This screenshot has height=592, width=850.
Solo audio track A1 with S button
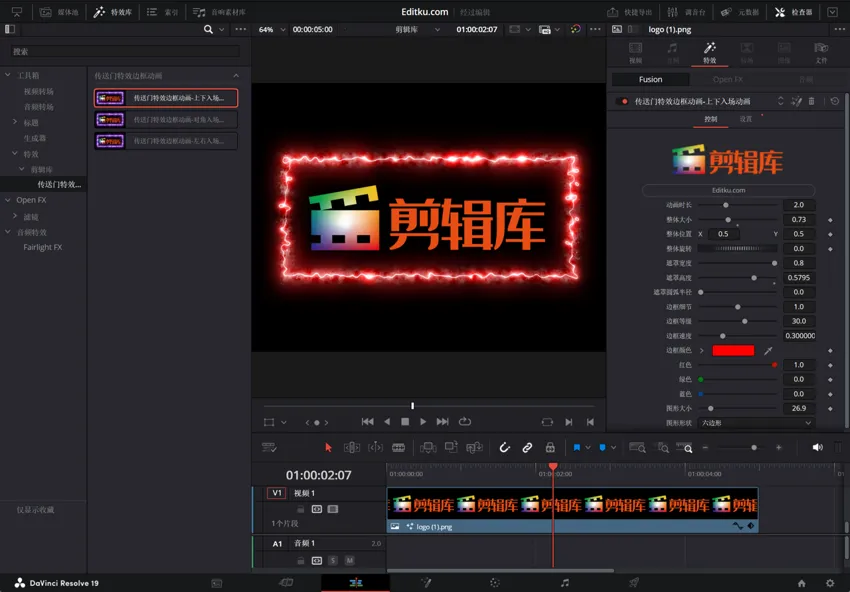pyautogui.click(x=333, y=560)
